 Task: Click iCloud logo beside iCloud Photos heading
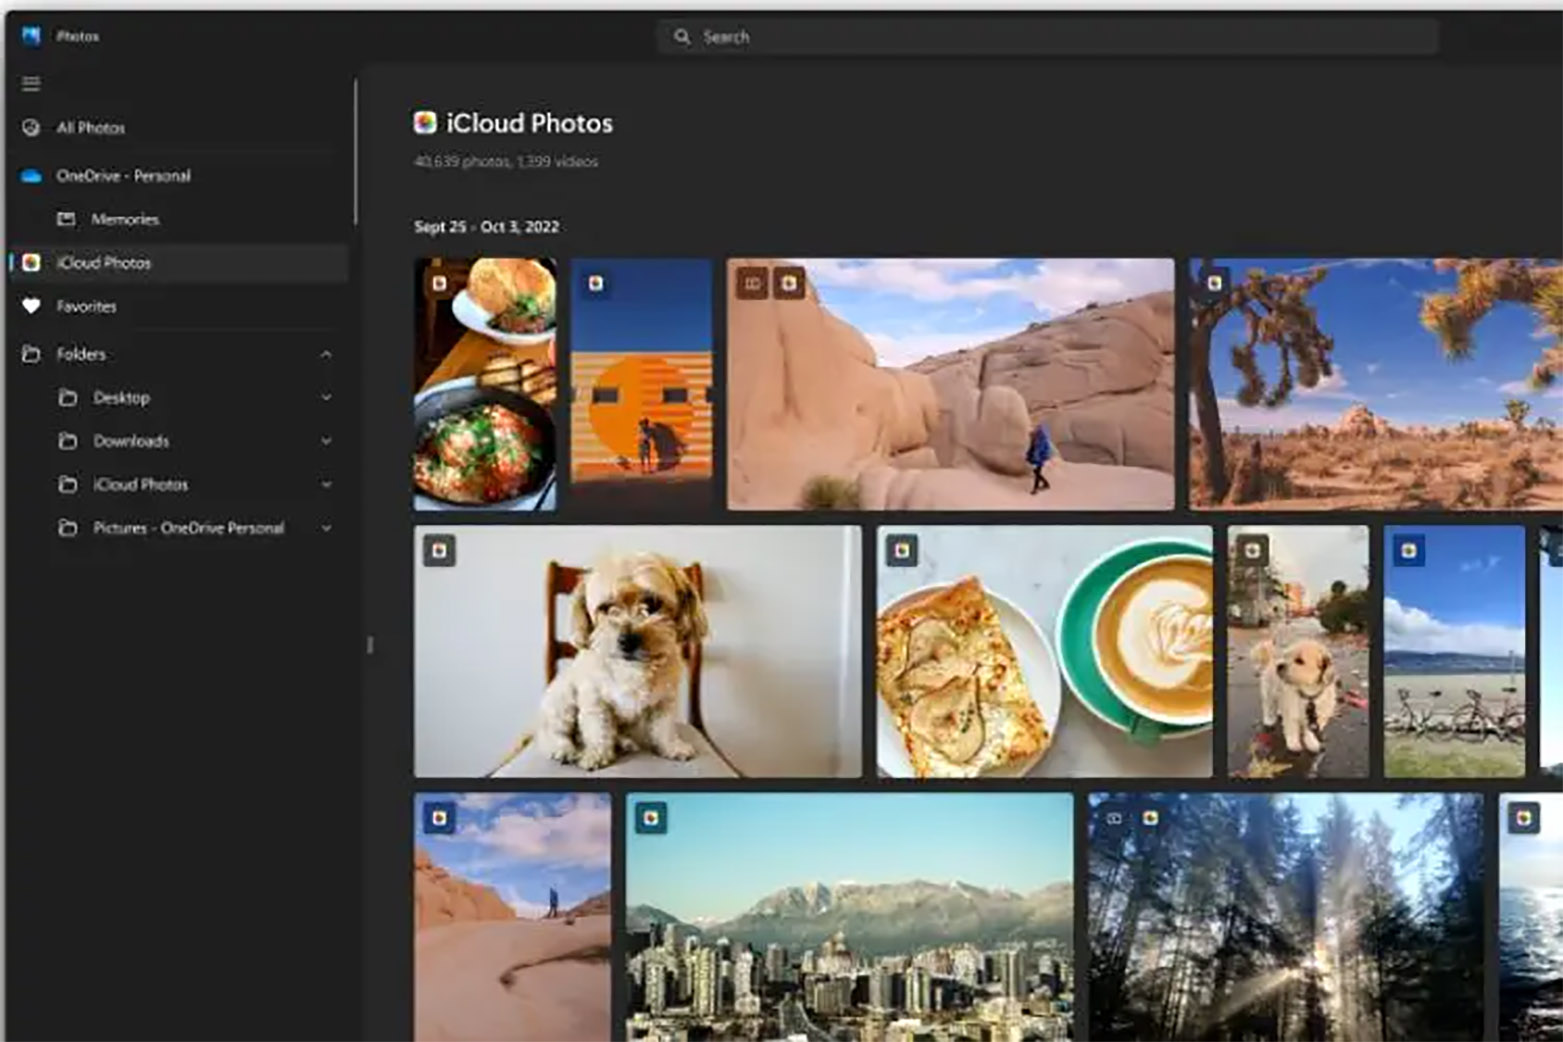click(425, 123)
